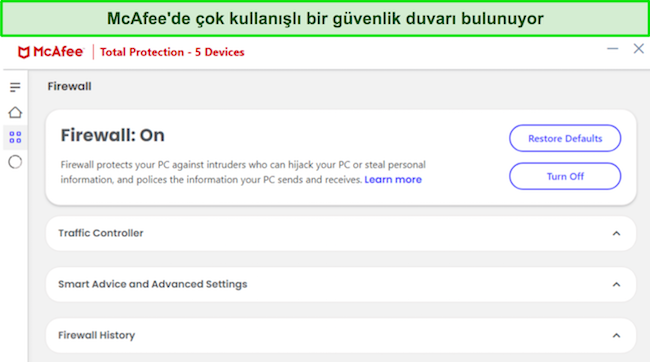Image resolution: width=650 pixels, height=362 pixels.
Task: Open the apps grid icon in sidebar
Action: (15, 137)
